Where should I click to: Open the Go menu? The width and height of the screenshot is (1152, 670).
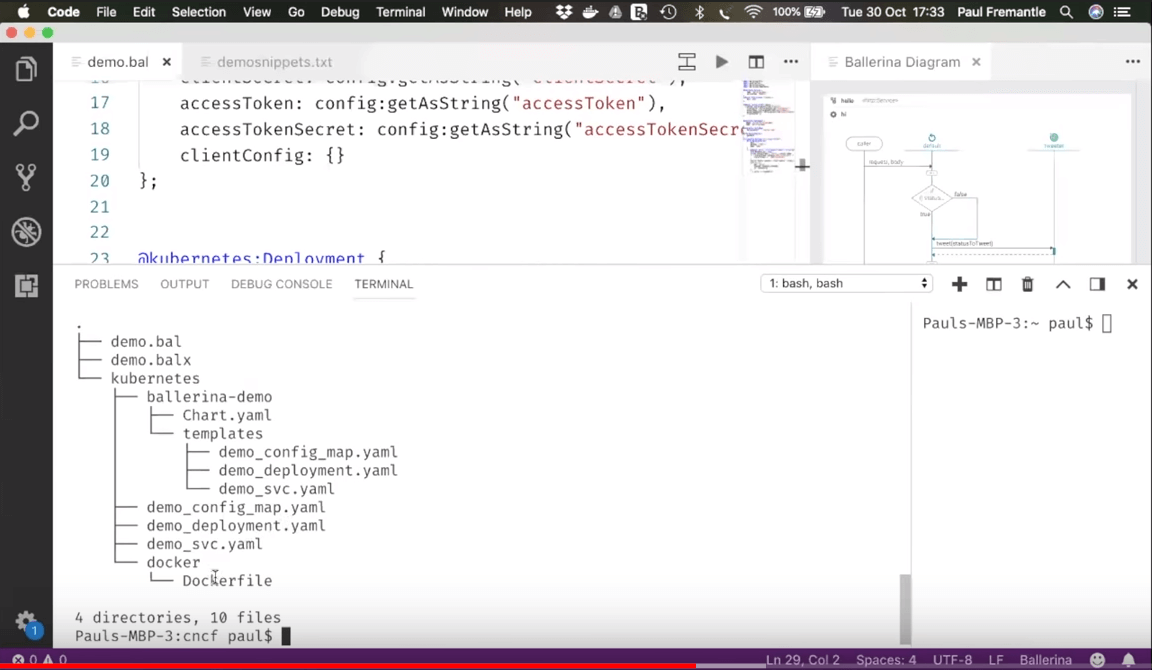tap(296, 12)
